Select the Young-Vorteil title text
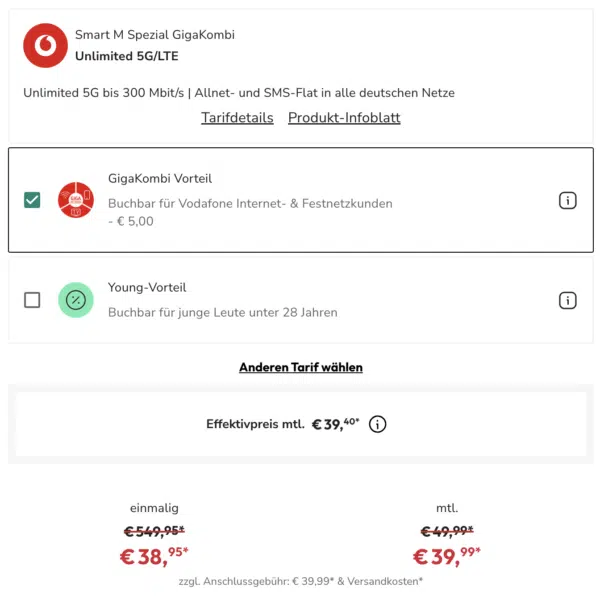600x600 pixels. (147, 287)
